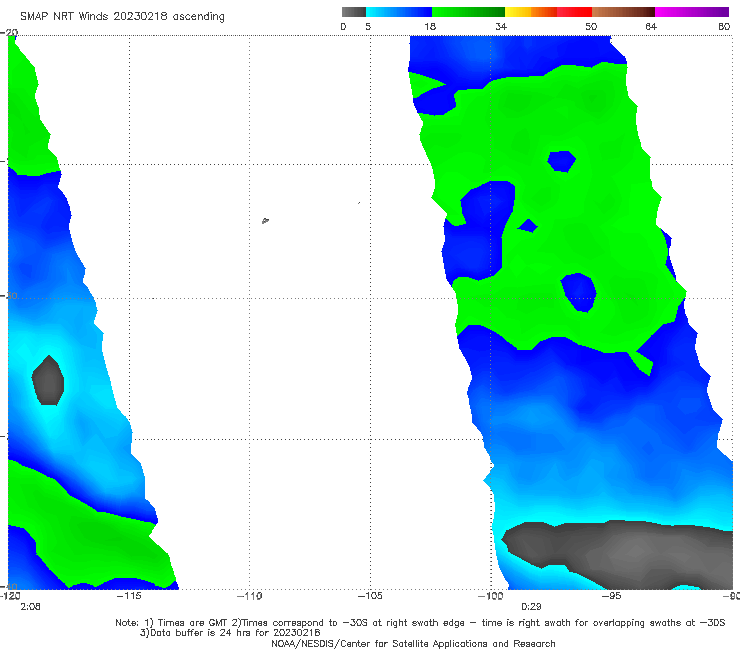The height and width of the screenshot is (650, 740).
Task: Click the "80" label at color bar end
Action: coord(724,26)
